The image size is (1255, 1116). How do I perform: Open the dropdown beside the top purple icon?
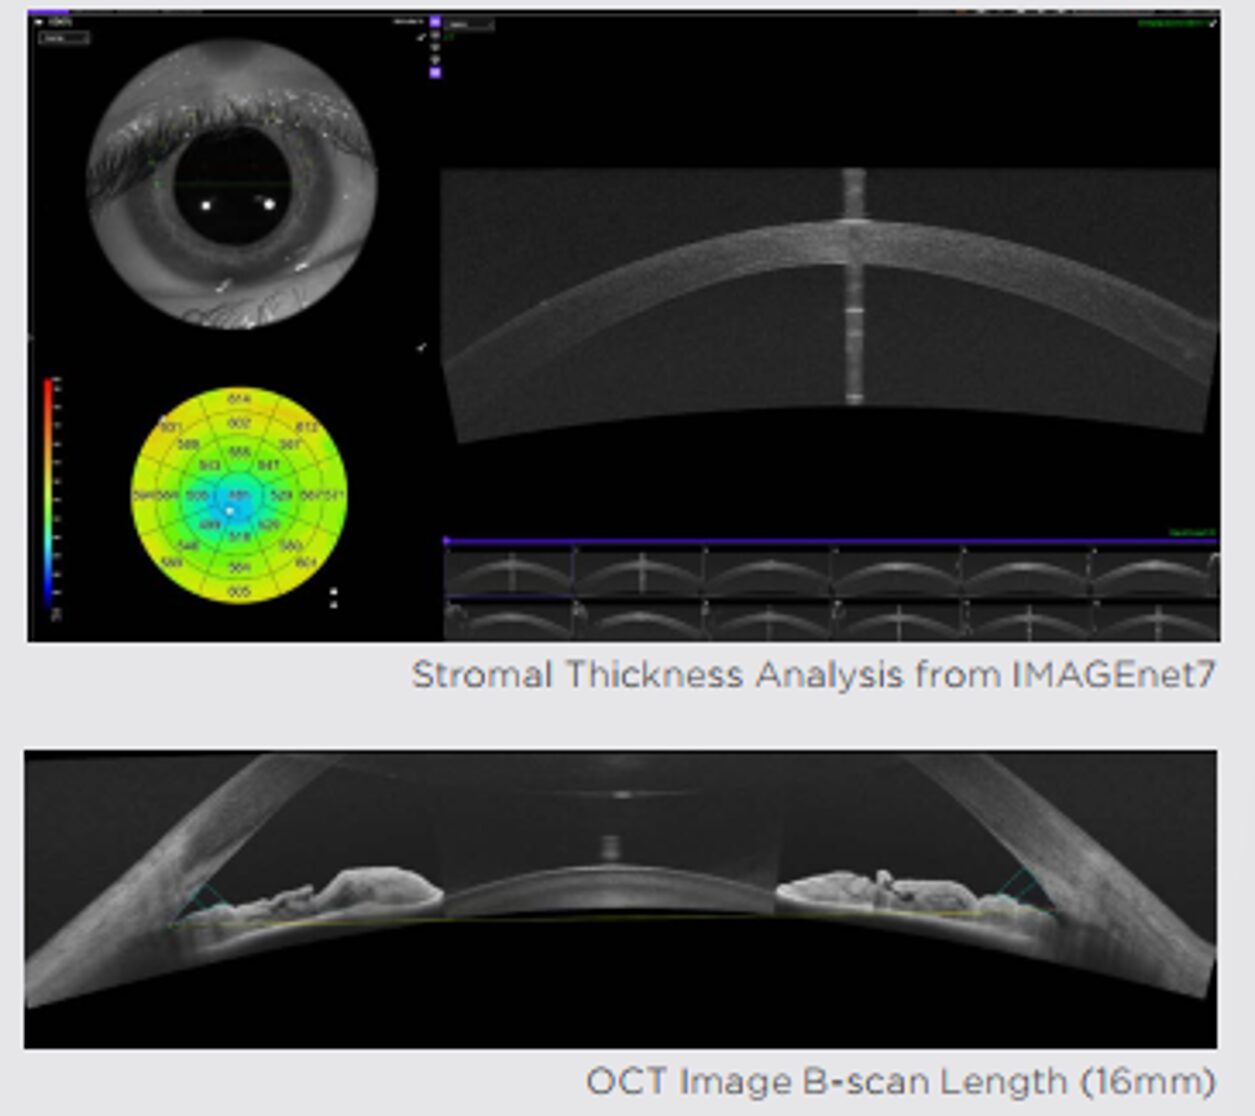[x=469, y=24]
